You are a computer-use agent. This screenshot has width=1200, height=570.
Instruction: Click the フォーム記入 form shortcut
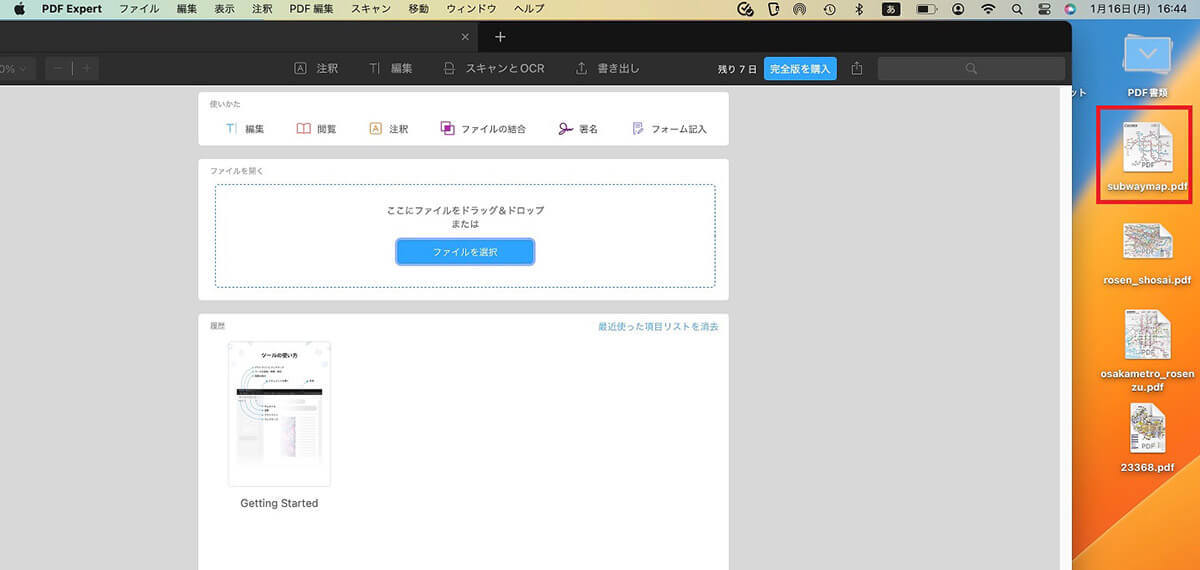(669, 129)
